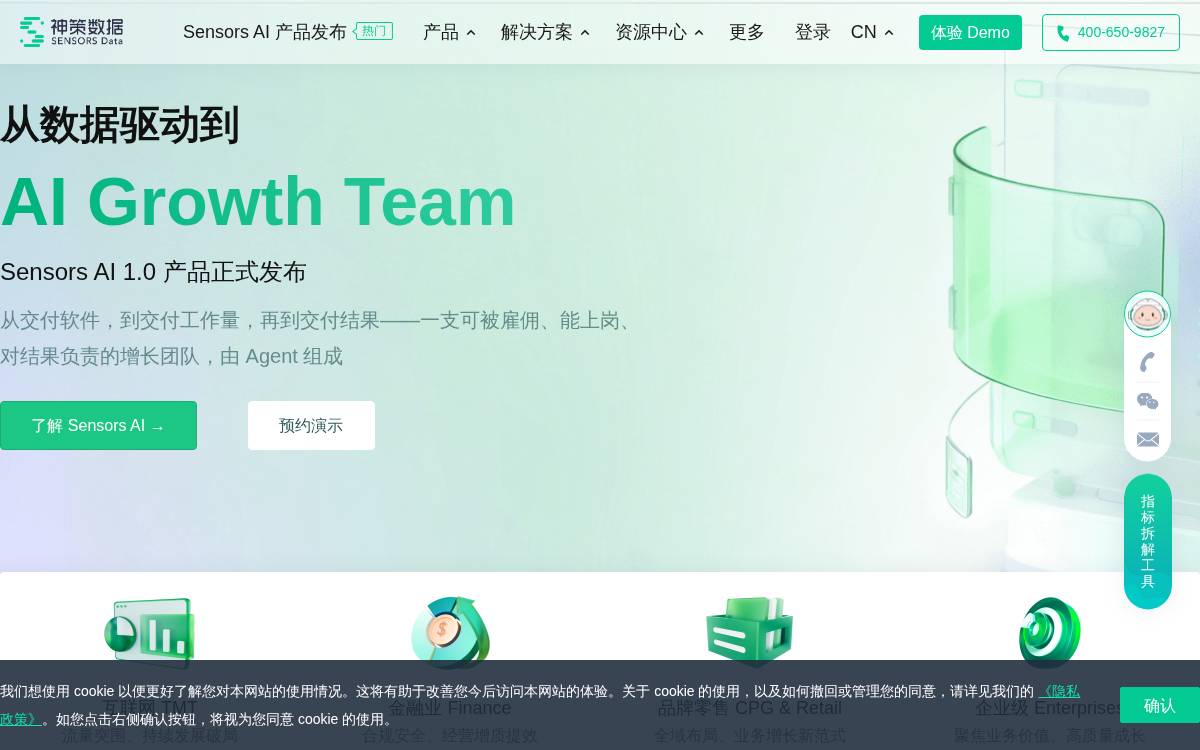This screenshot has width=1200, height=750.
Task: Open the 更多 menu item
Action: pos(747,32)
